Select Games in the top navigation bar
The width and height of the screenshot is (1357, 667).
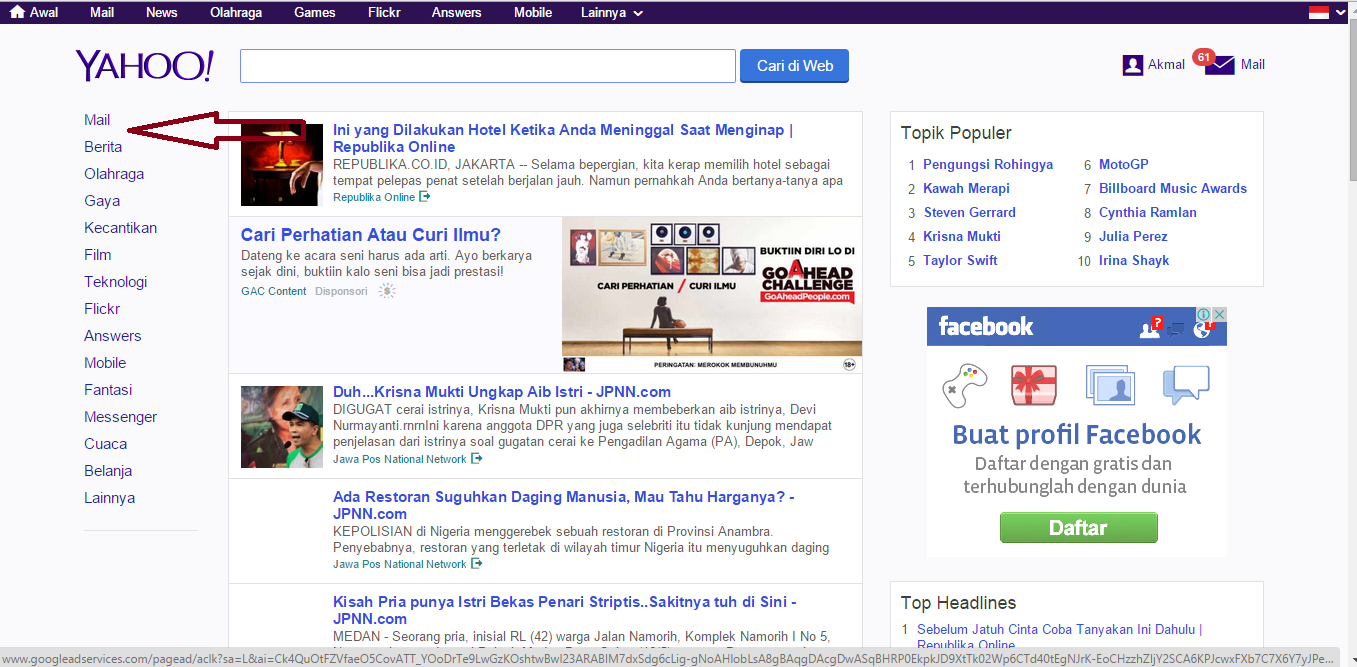point(315,13)
